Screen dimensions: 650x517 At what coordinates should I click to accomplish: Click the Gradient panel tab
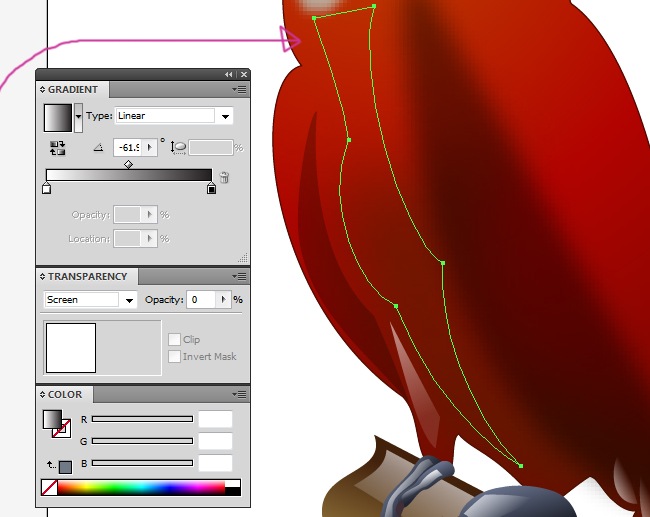pyautogui.click(x=71, y=90)
